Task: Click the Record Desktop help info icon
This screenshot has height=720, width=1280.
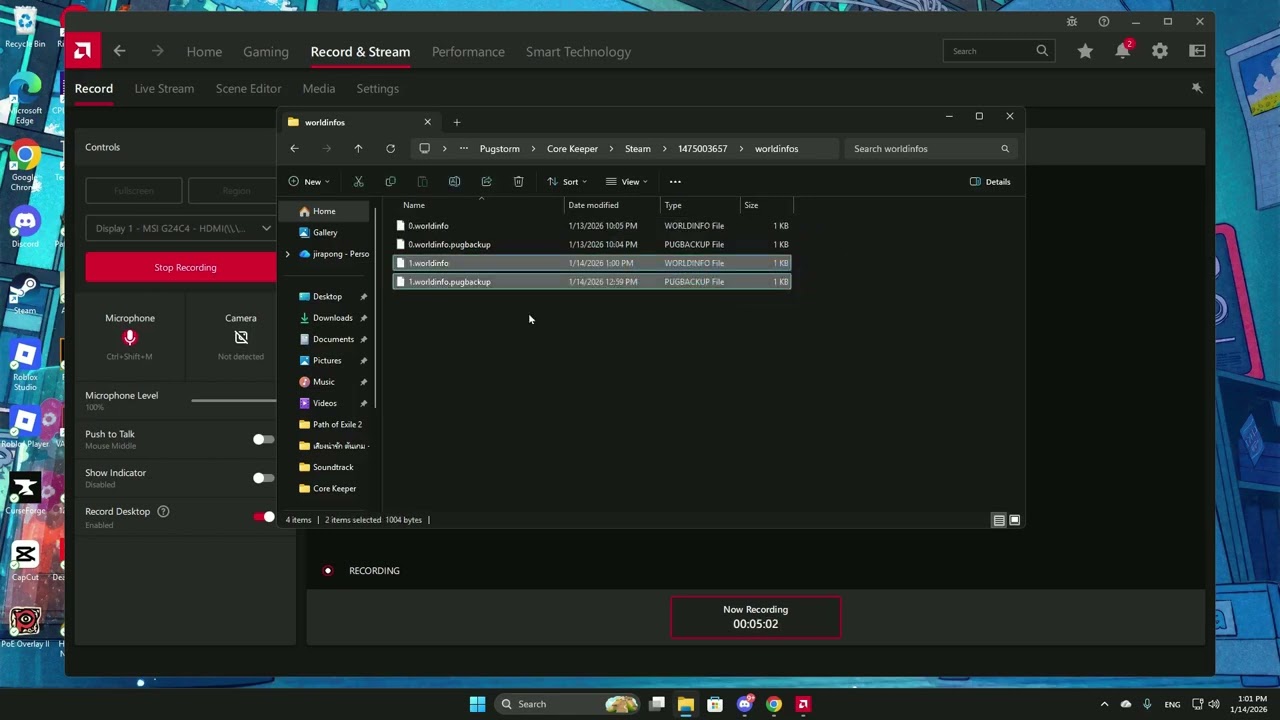Action: coord(163,512)
